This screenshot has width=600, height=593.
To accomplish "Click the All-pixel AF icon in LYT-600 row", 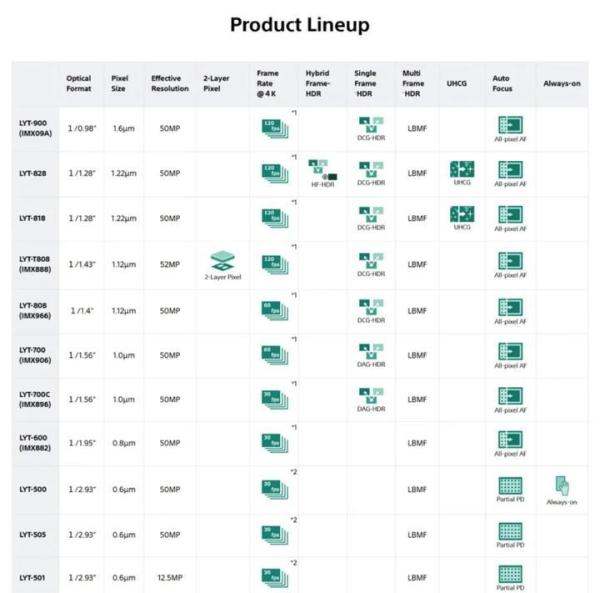I will point(510,439).
